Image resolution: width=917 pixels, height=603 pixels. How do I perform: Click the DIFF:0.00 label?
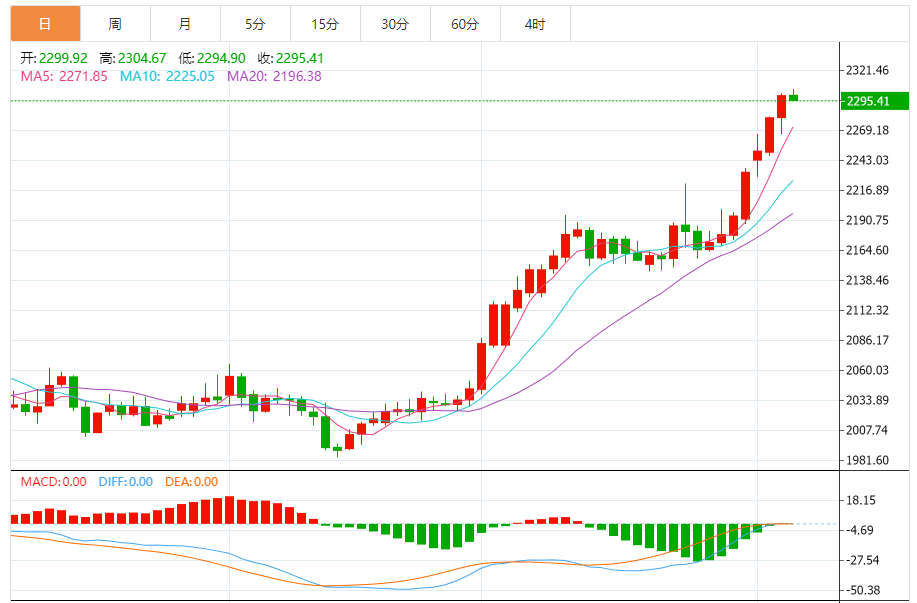[x=126, y=481]
